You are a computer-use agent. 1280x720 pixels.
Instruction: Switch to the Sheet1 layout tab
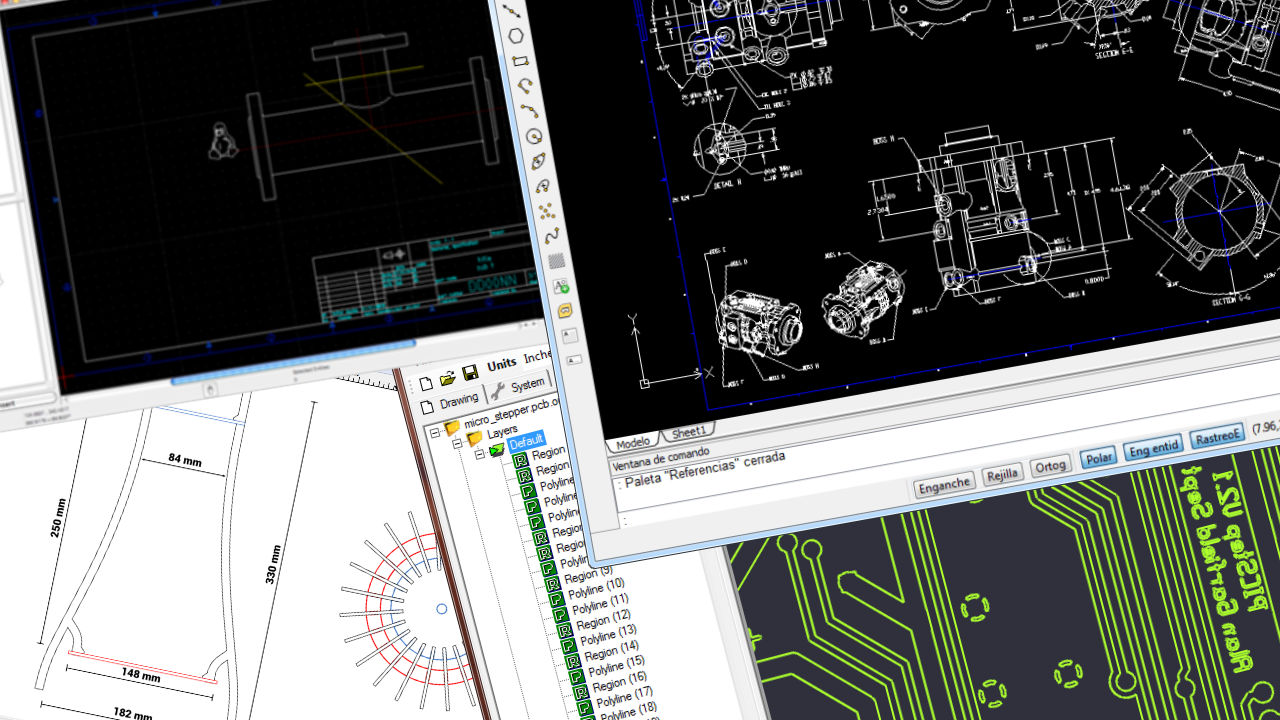688,433
